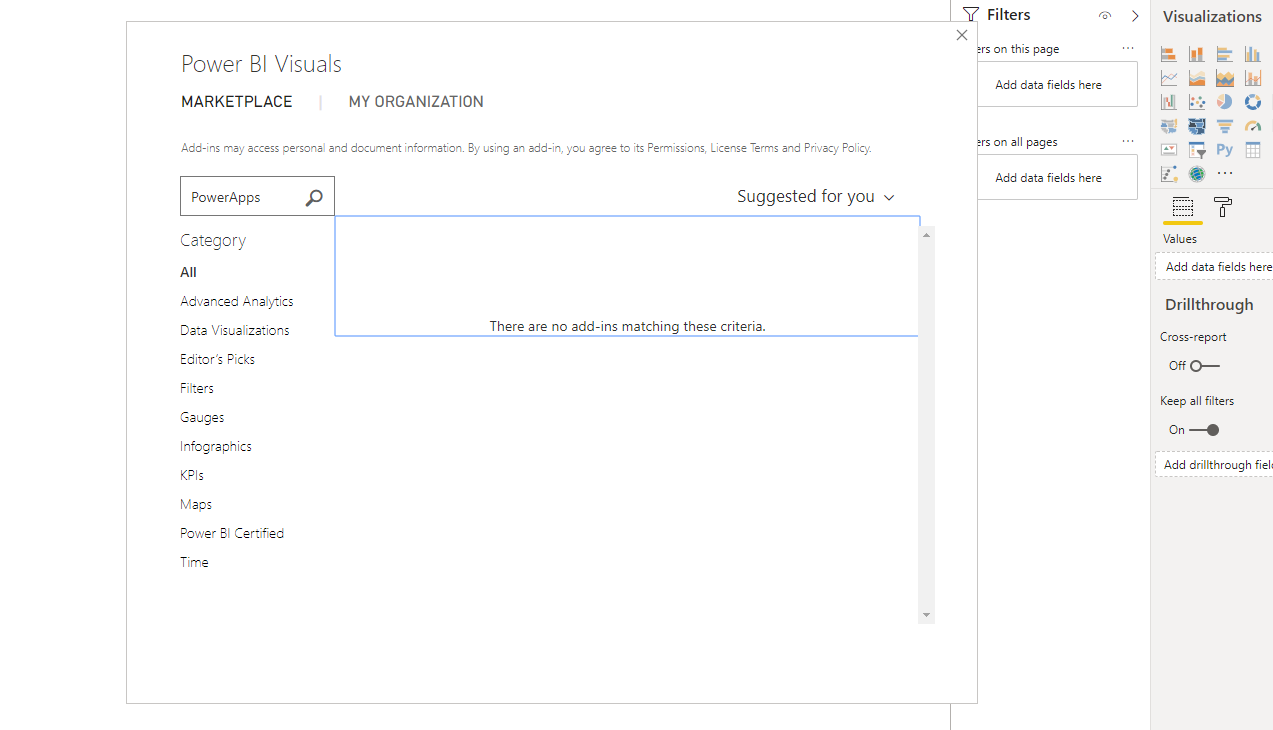
Task: Select the KPI visual icon
Action: tap(1169, 150)
